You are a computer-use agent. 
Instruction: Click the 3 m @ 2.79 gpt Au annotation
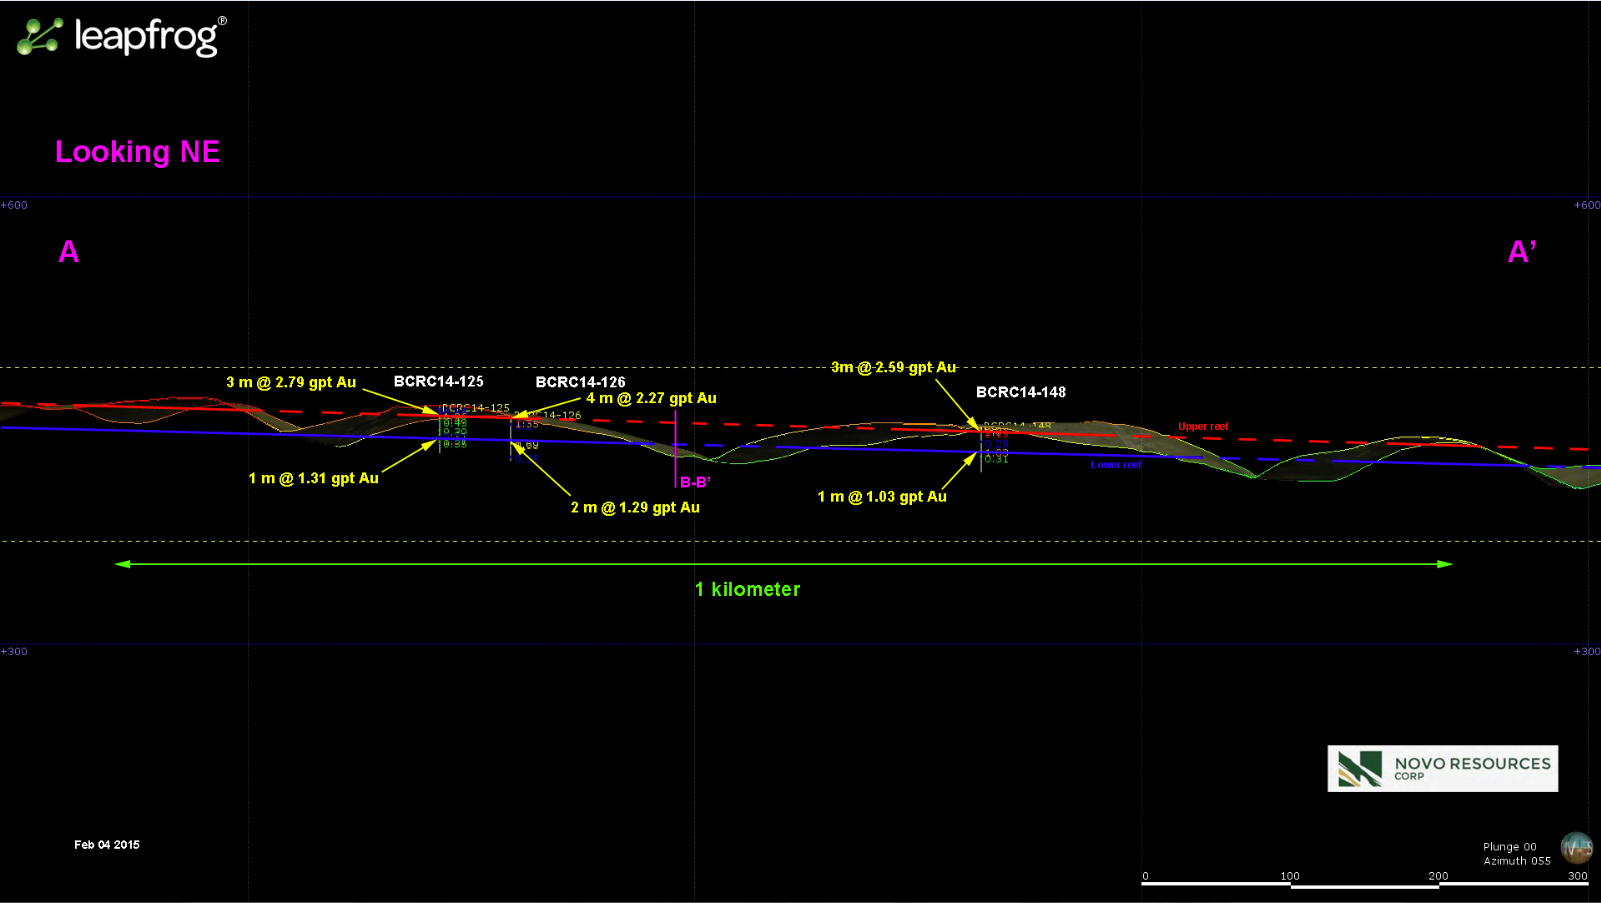point(291,382)
